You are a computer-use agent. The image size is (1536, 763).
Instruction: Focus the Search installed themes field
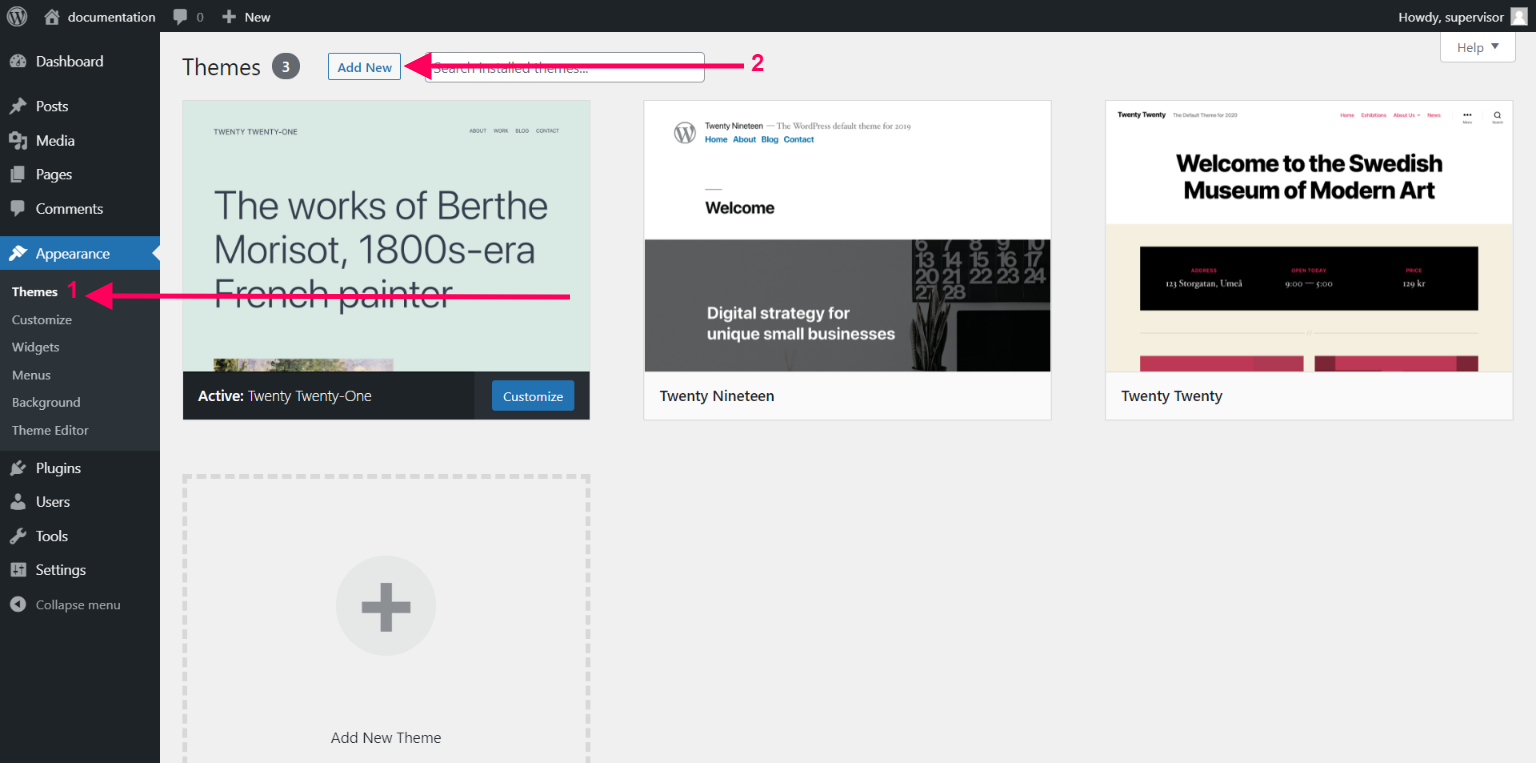[565, 68]
